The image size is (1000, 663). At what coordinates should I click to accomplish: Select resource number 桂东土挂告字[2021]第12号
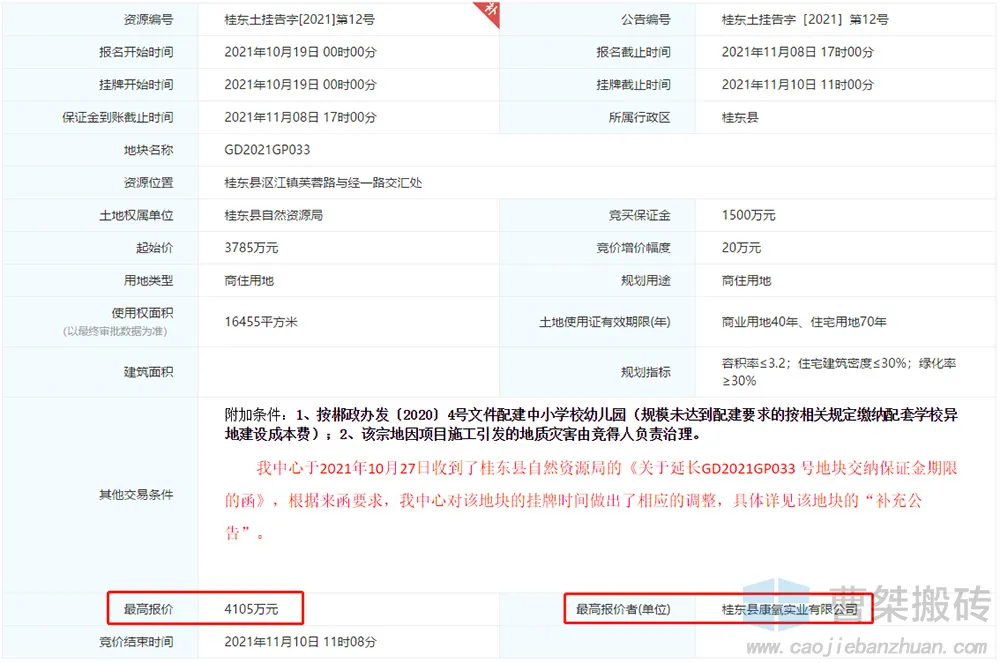[299, 20]
